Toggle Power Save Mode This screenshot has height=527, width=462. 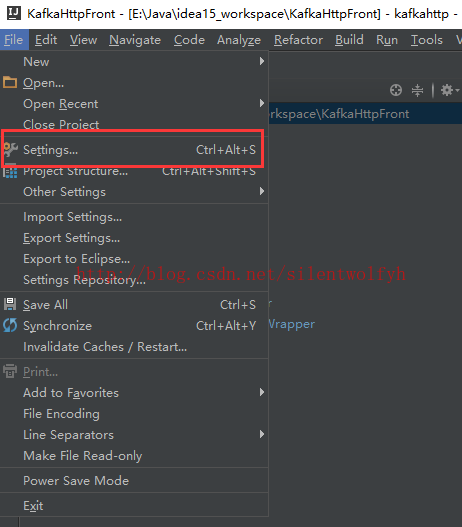[134, 480]
